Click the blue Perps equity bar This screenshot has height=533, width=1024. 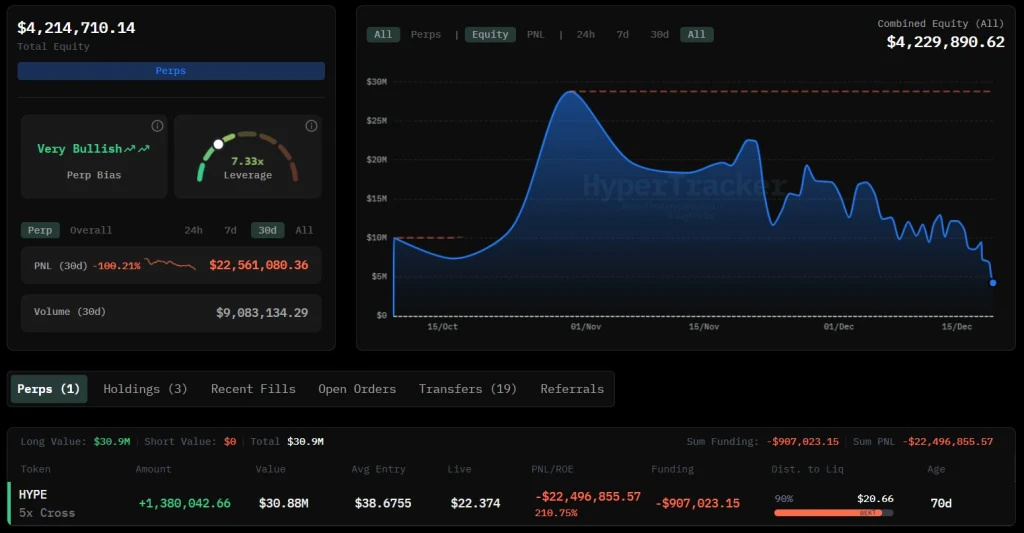point(171,71)
